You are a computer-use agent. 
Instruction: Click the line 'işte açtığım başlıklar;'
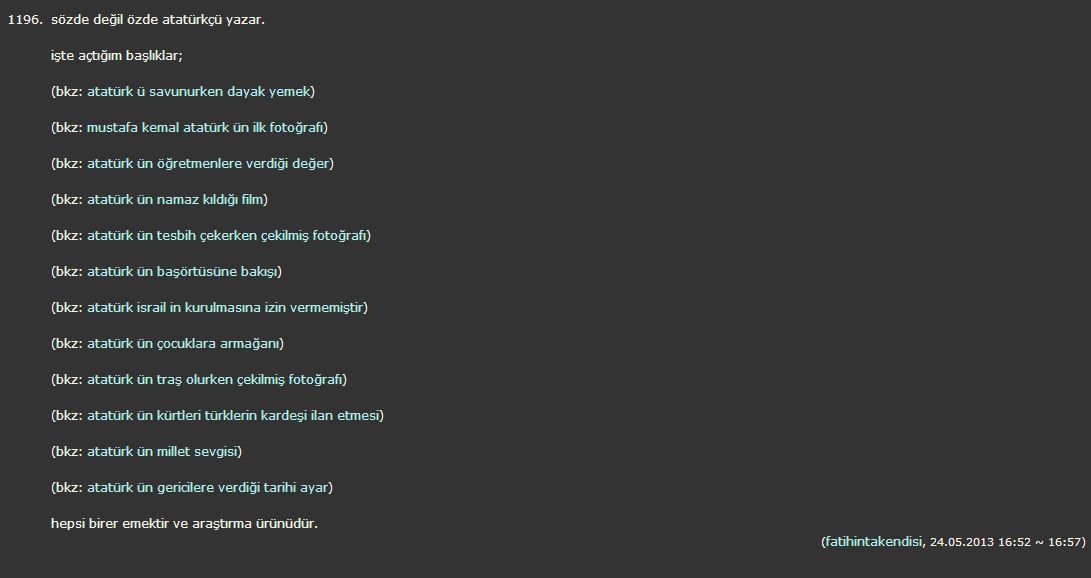[117, 56]
